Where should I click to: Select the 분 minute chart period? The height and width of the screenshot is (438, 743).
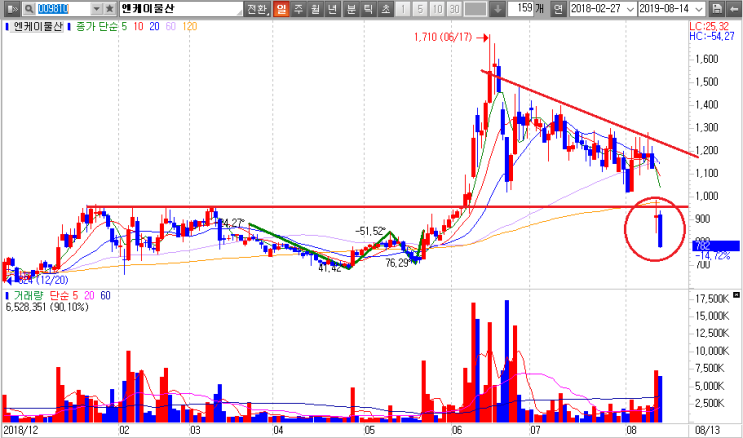[x=351, y=9]
